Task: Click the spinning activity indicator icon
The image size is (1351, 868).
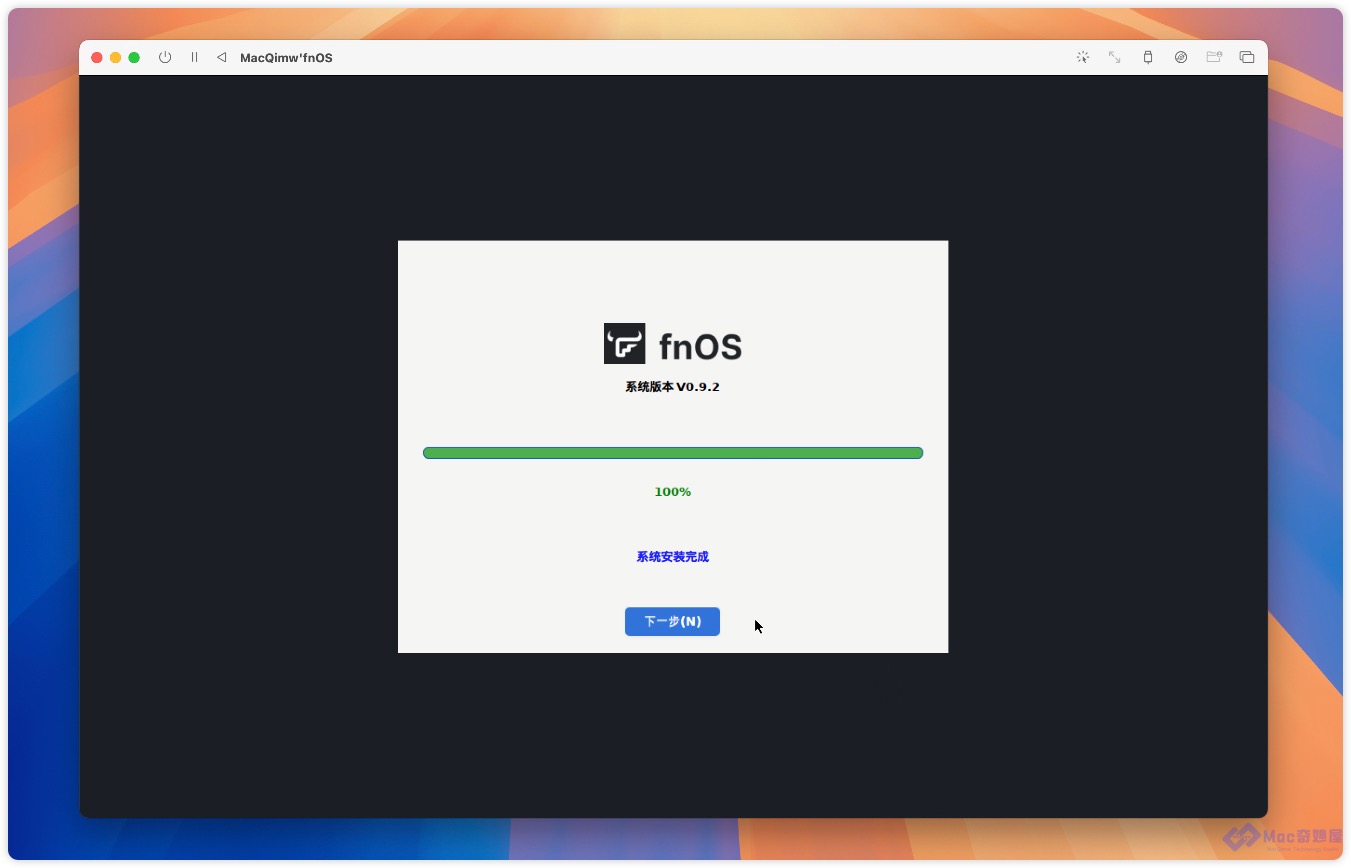Action: (1082, 57)
